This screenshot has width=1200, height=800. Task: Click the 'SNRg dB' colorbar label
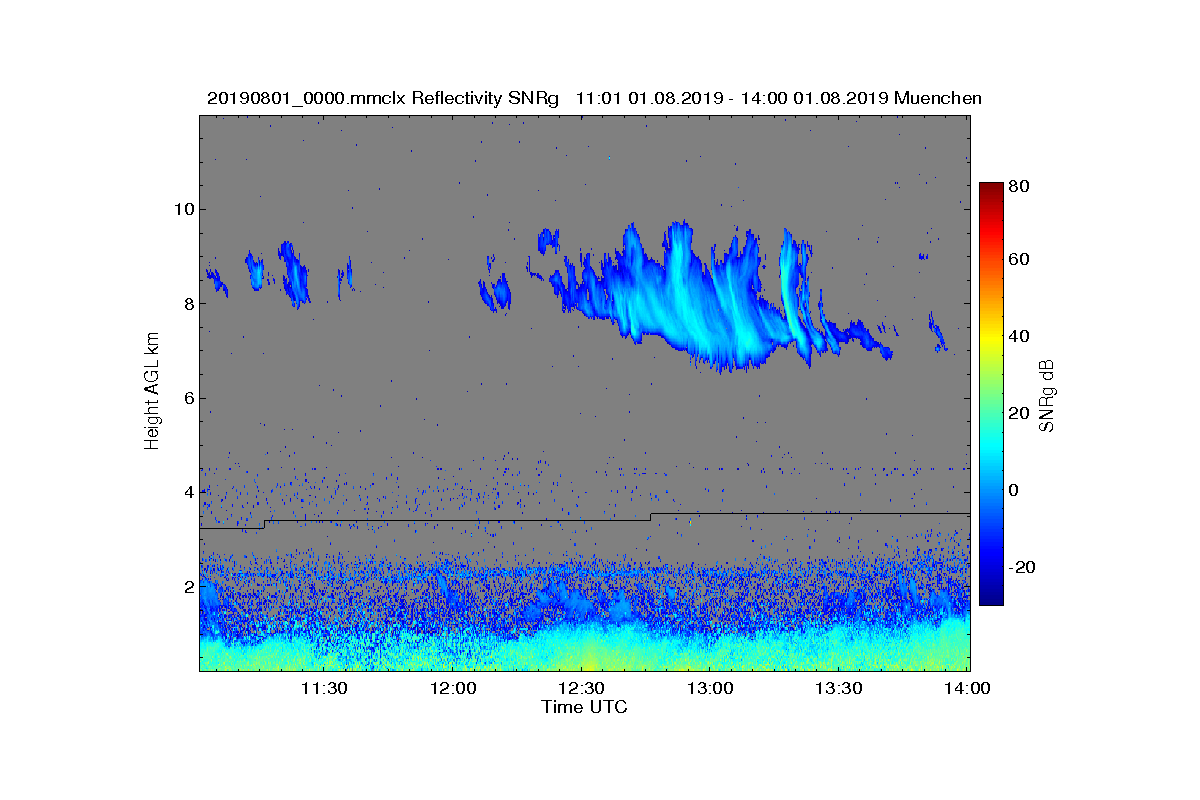click(1048, 396)
